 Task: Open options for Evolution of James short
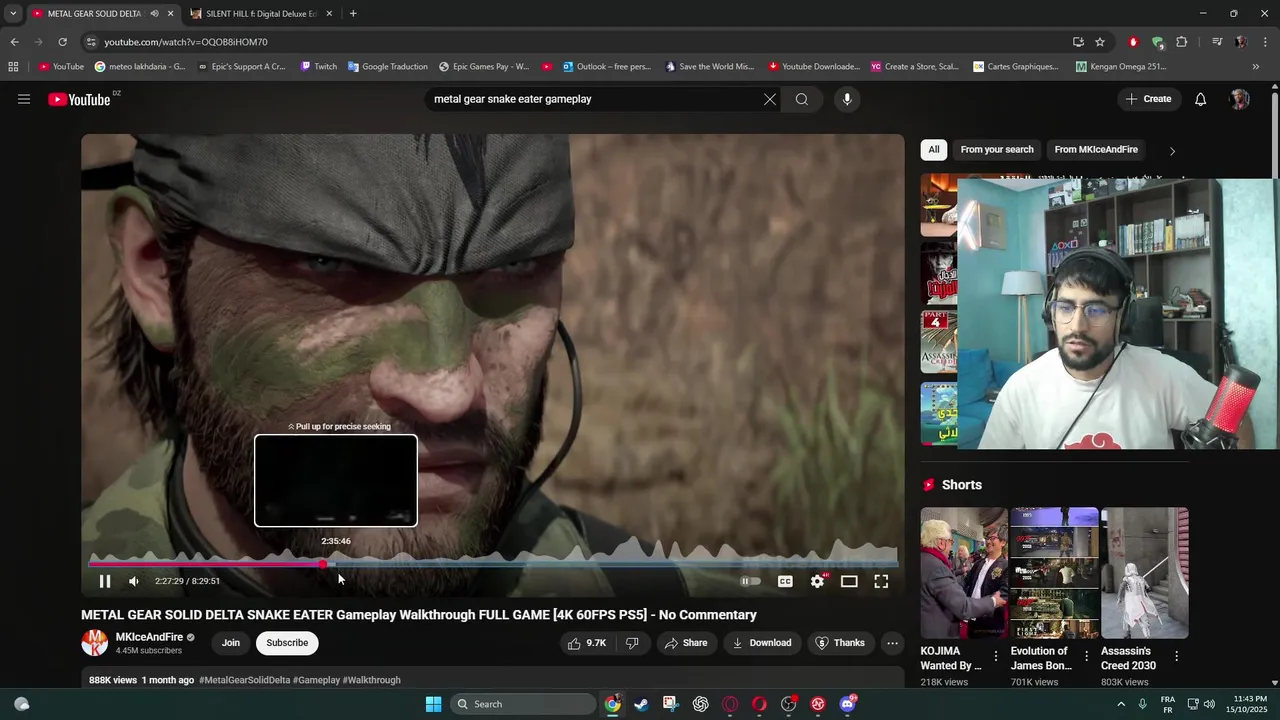(x=1086, y=657)
